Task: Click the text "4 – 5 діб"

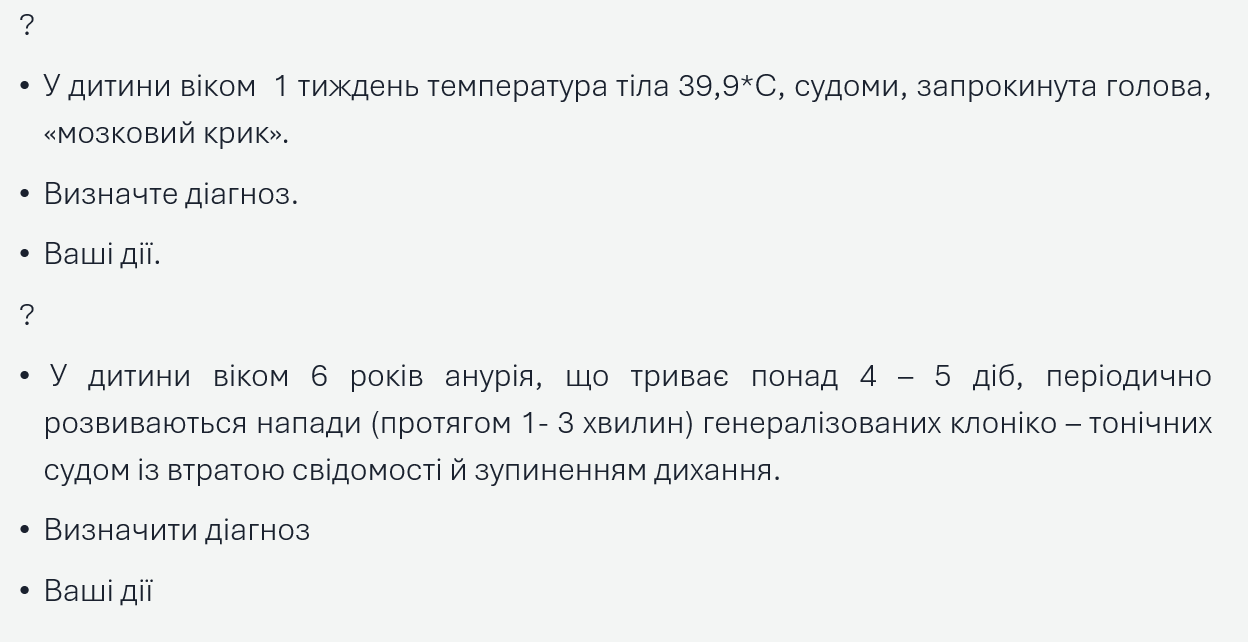Action: (941, 377)
